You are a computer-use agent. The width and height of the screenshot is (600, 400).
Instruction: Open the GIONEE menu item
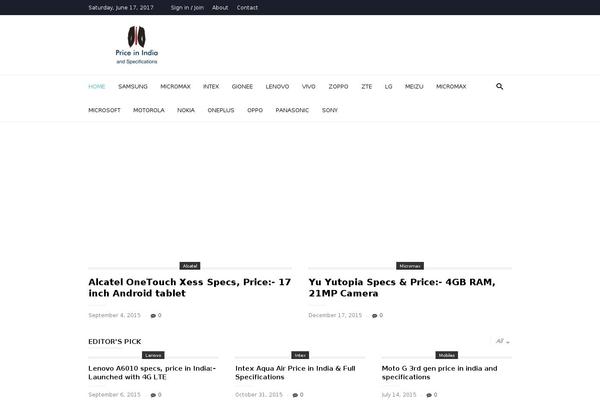(242, 87)
